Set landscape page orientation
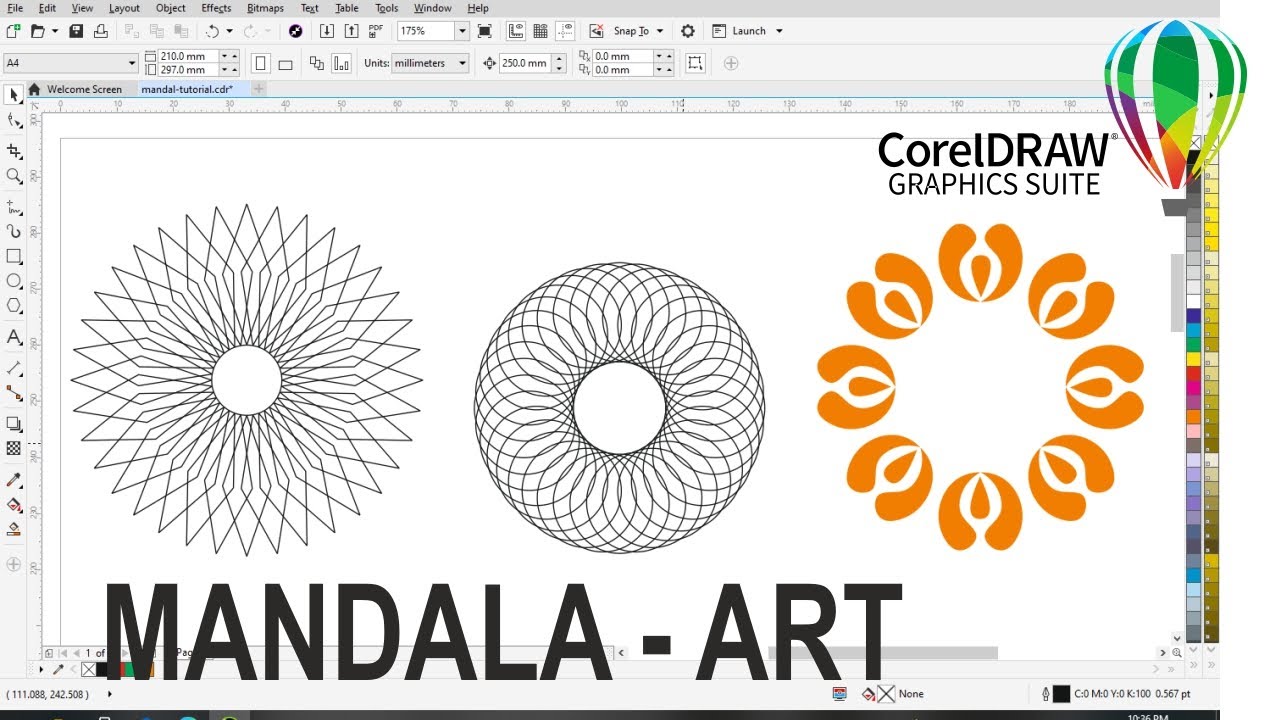1280x720 pixels. [285, 63]
